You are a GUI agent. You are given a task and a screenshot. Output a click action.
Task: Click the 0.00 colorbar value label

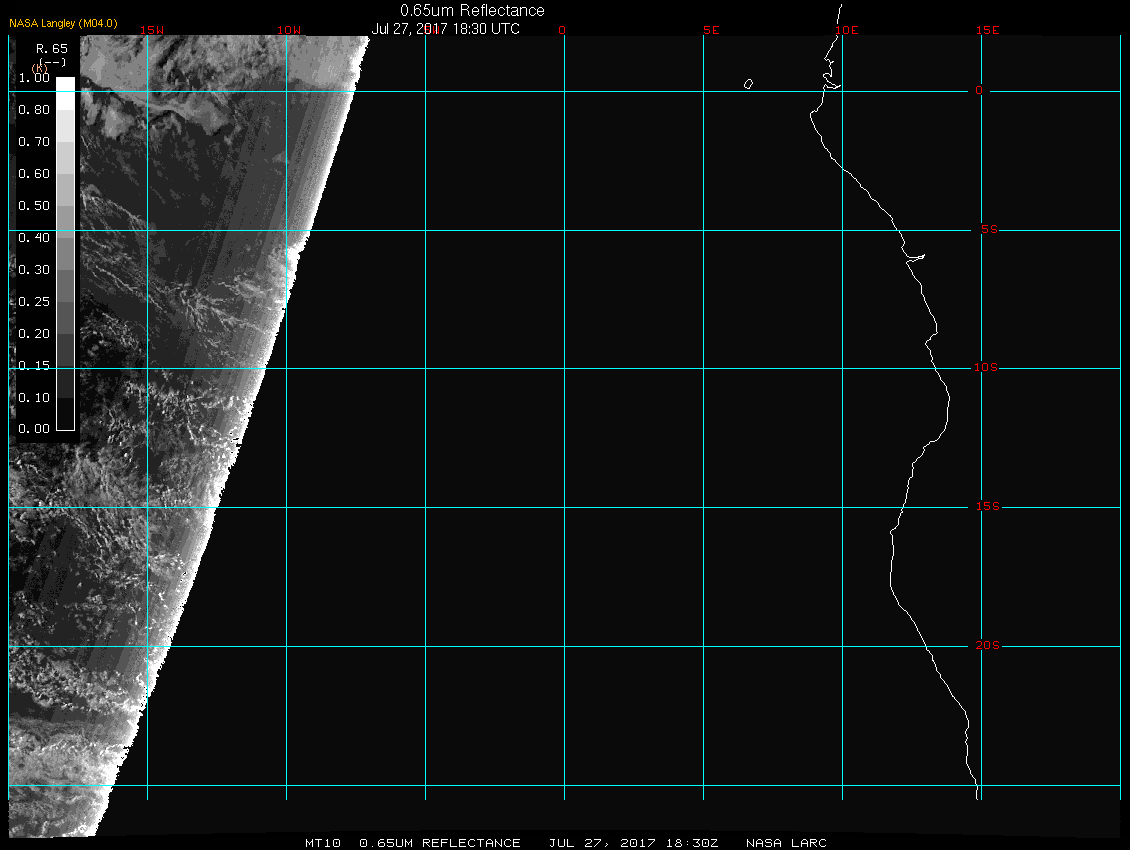click(x=34, y=429)
